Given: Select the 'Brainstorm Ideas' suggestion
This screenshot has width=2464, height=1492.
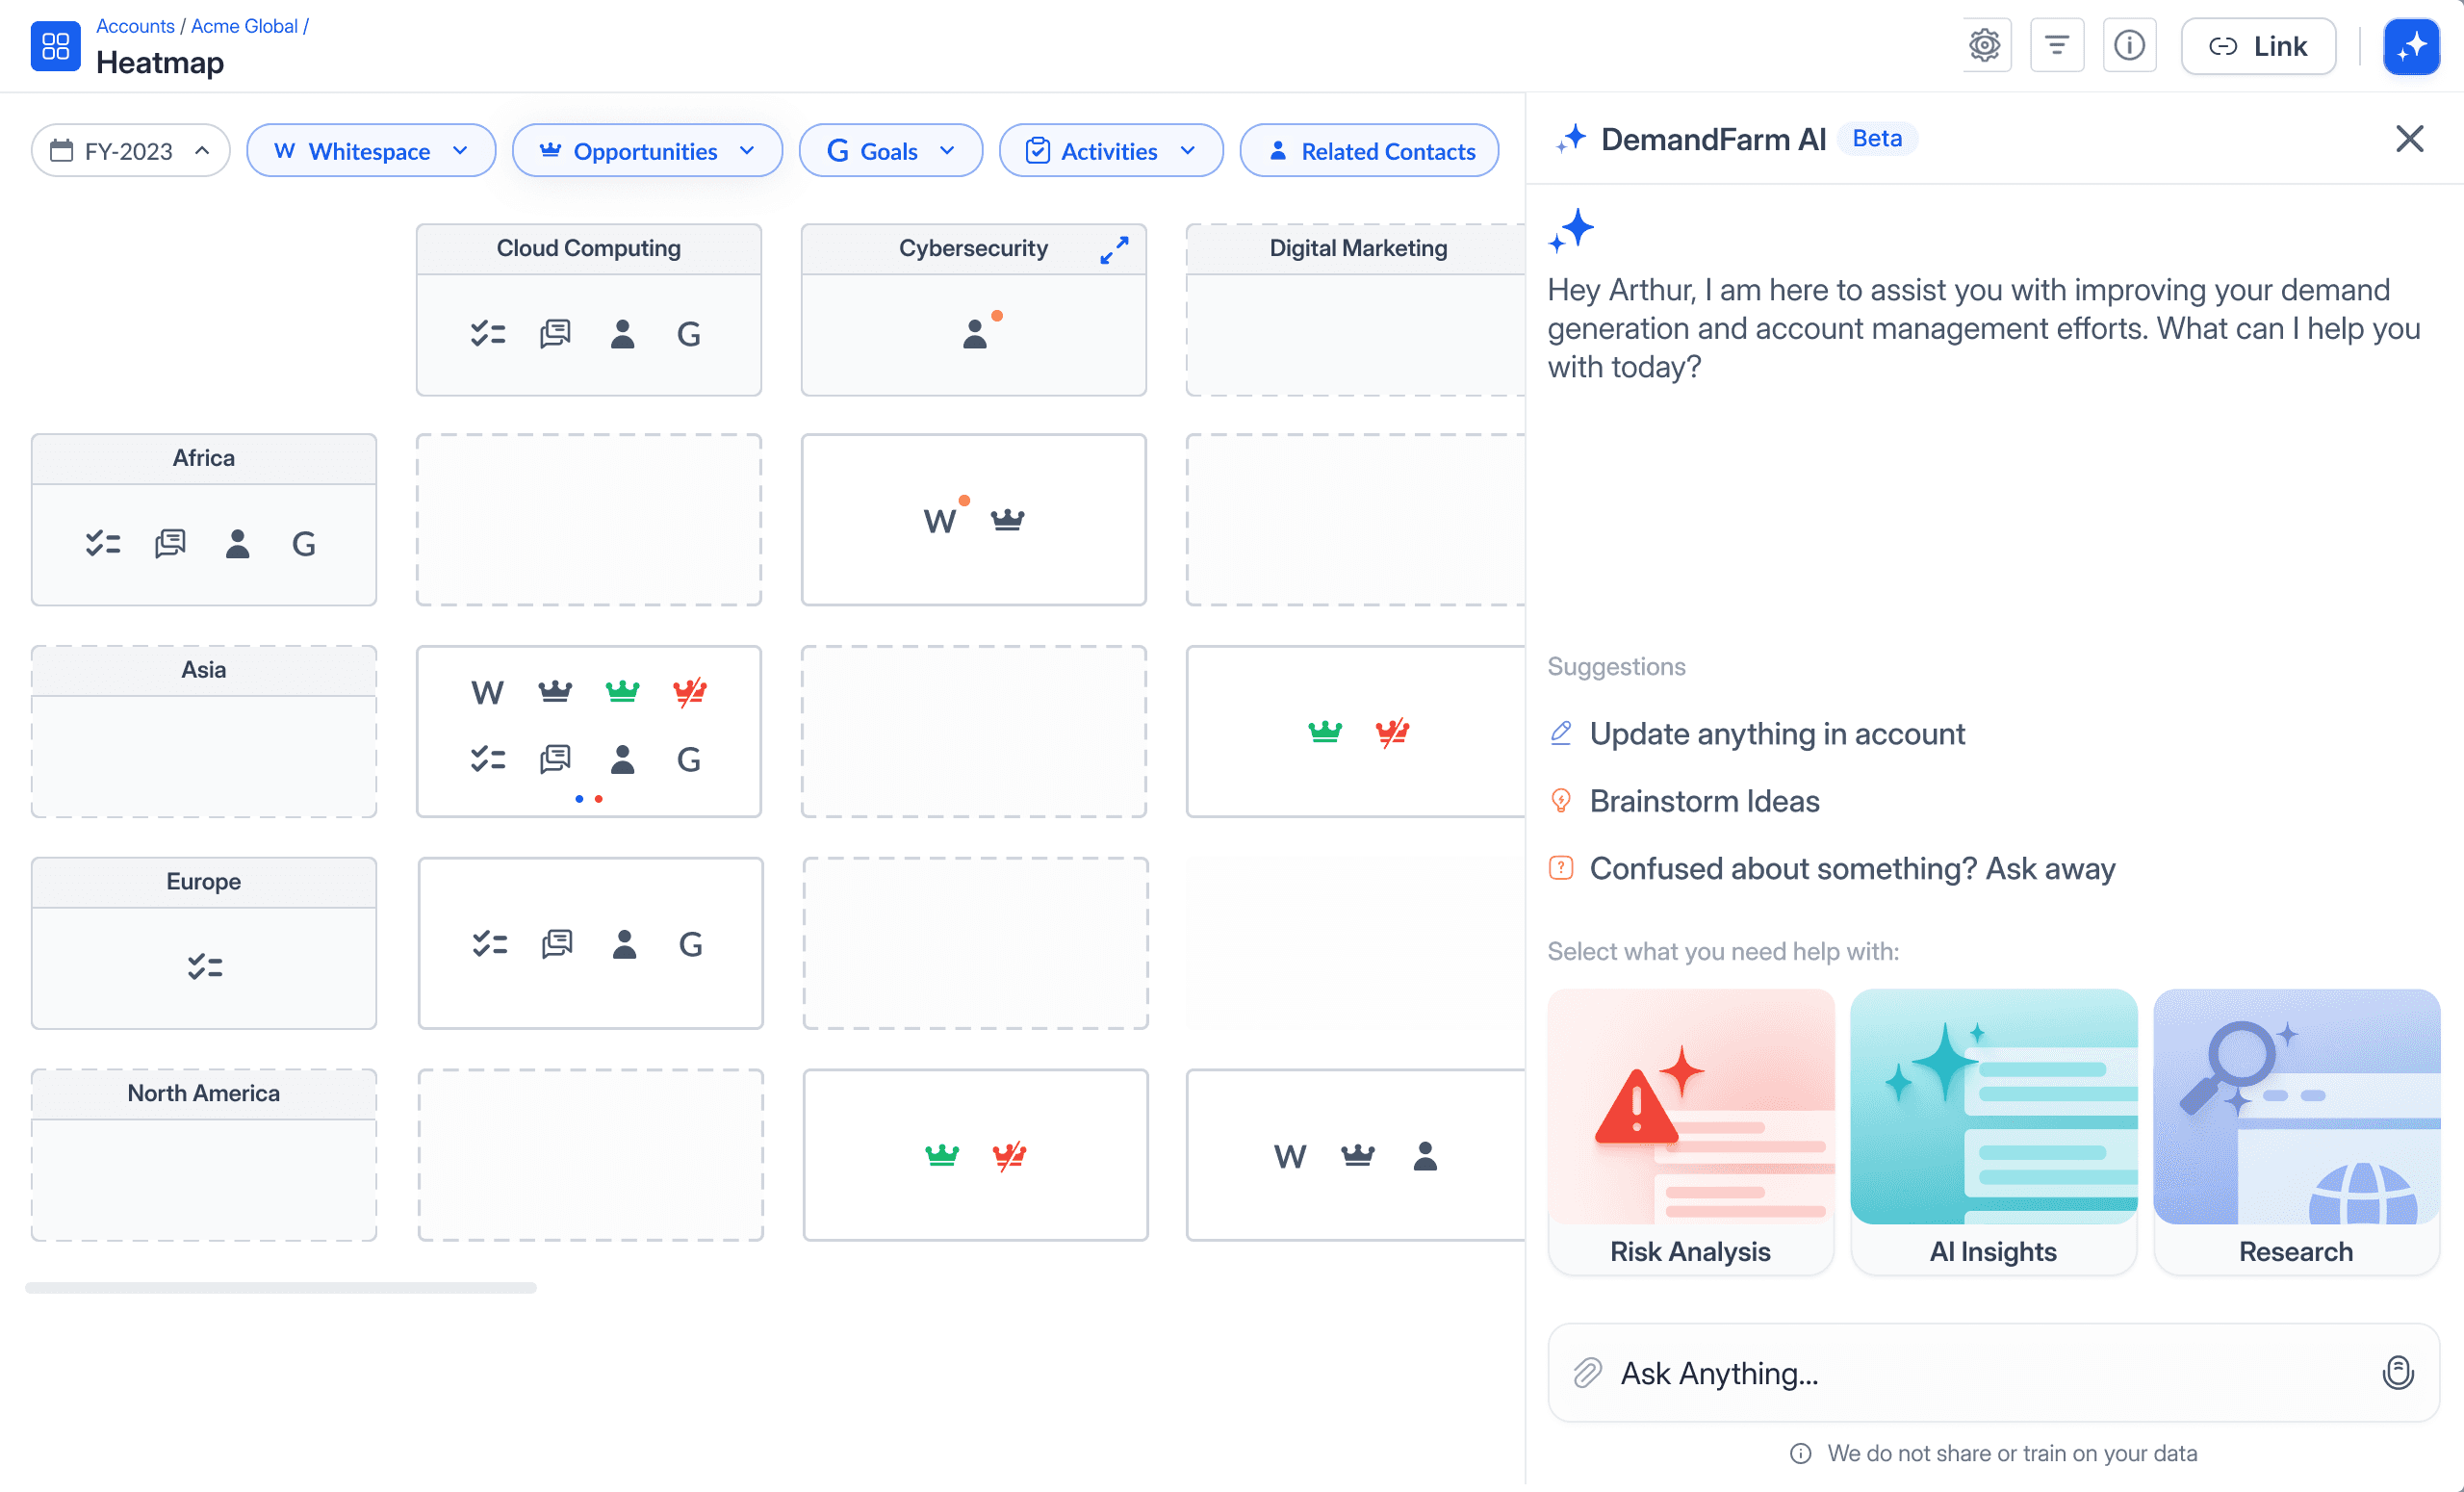Looking at the screenshot, I should click(1704, 801).
